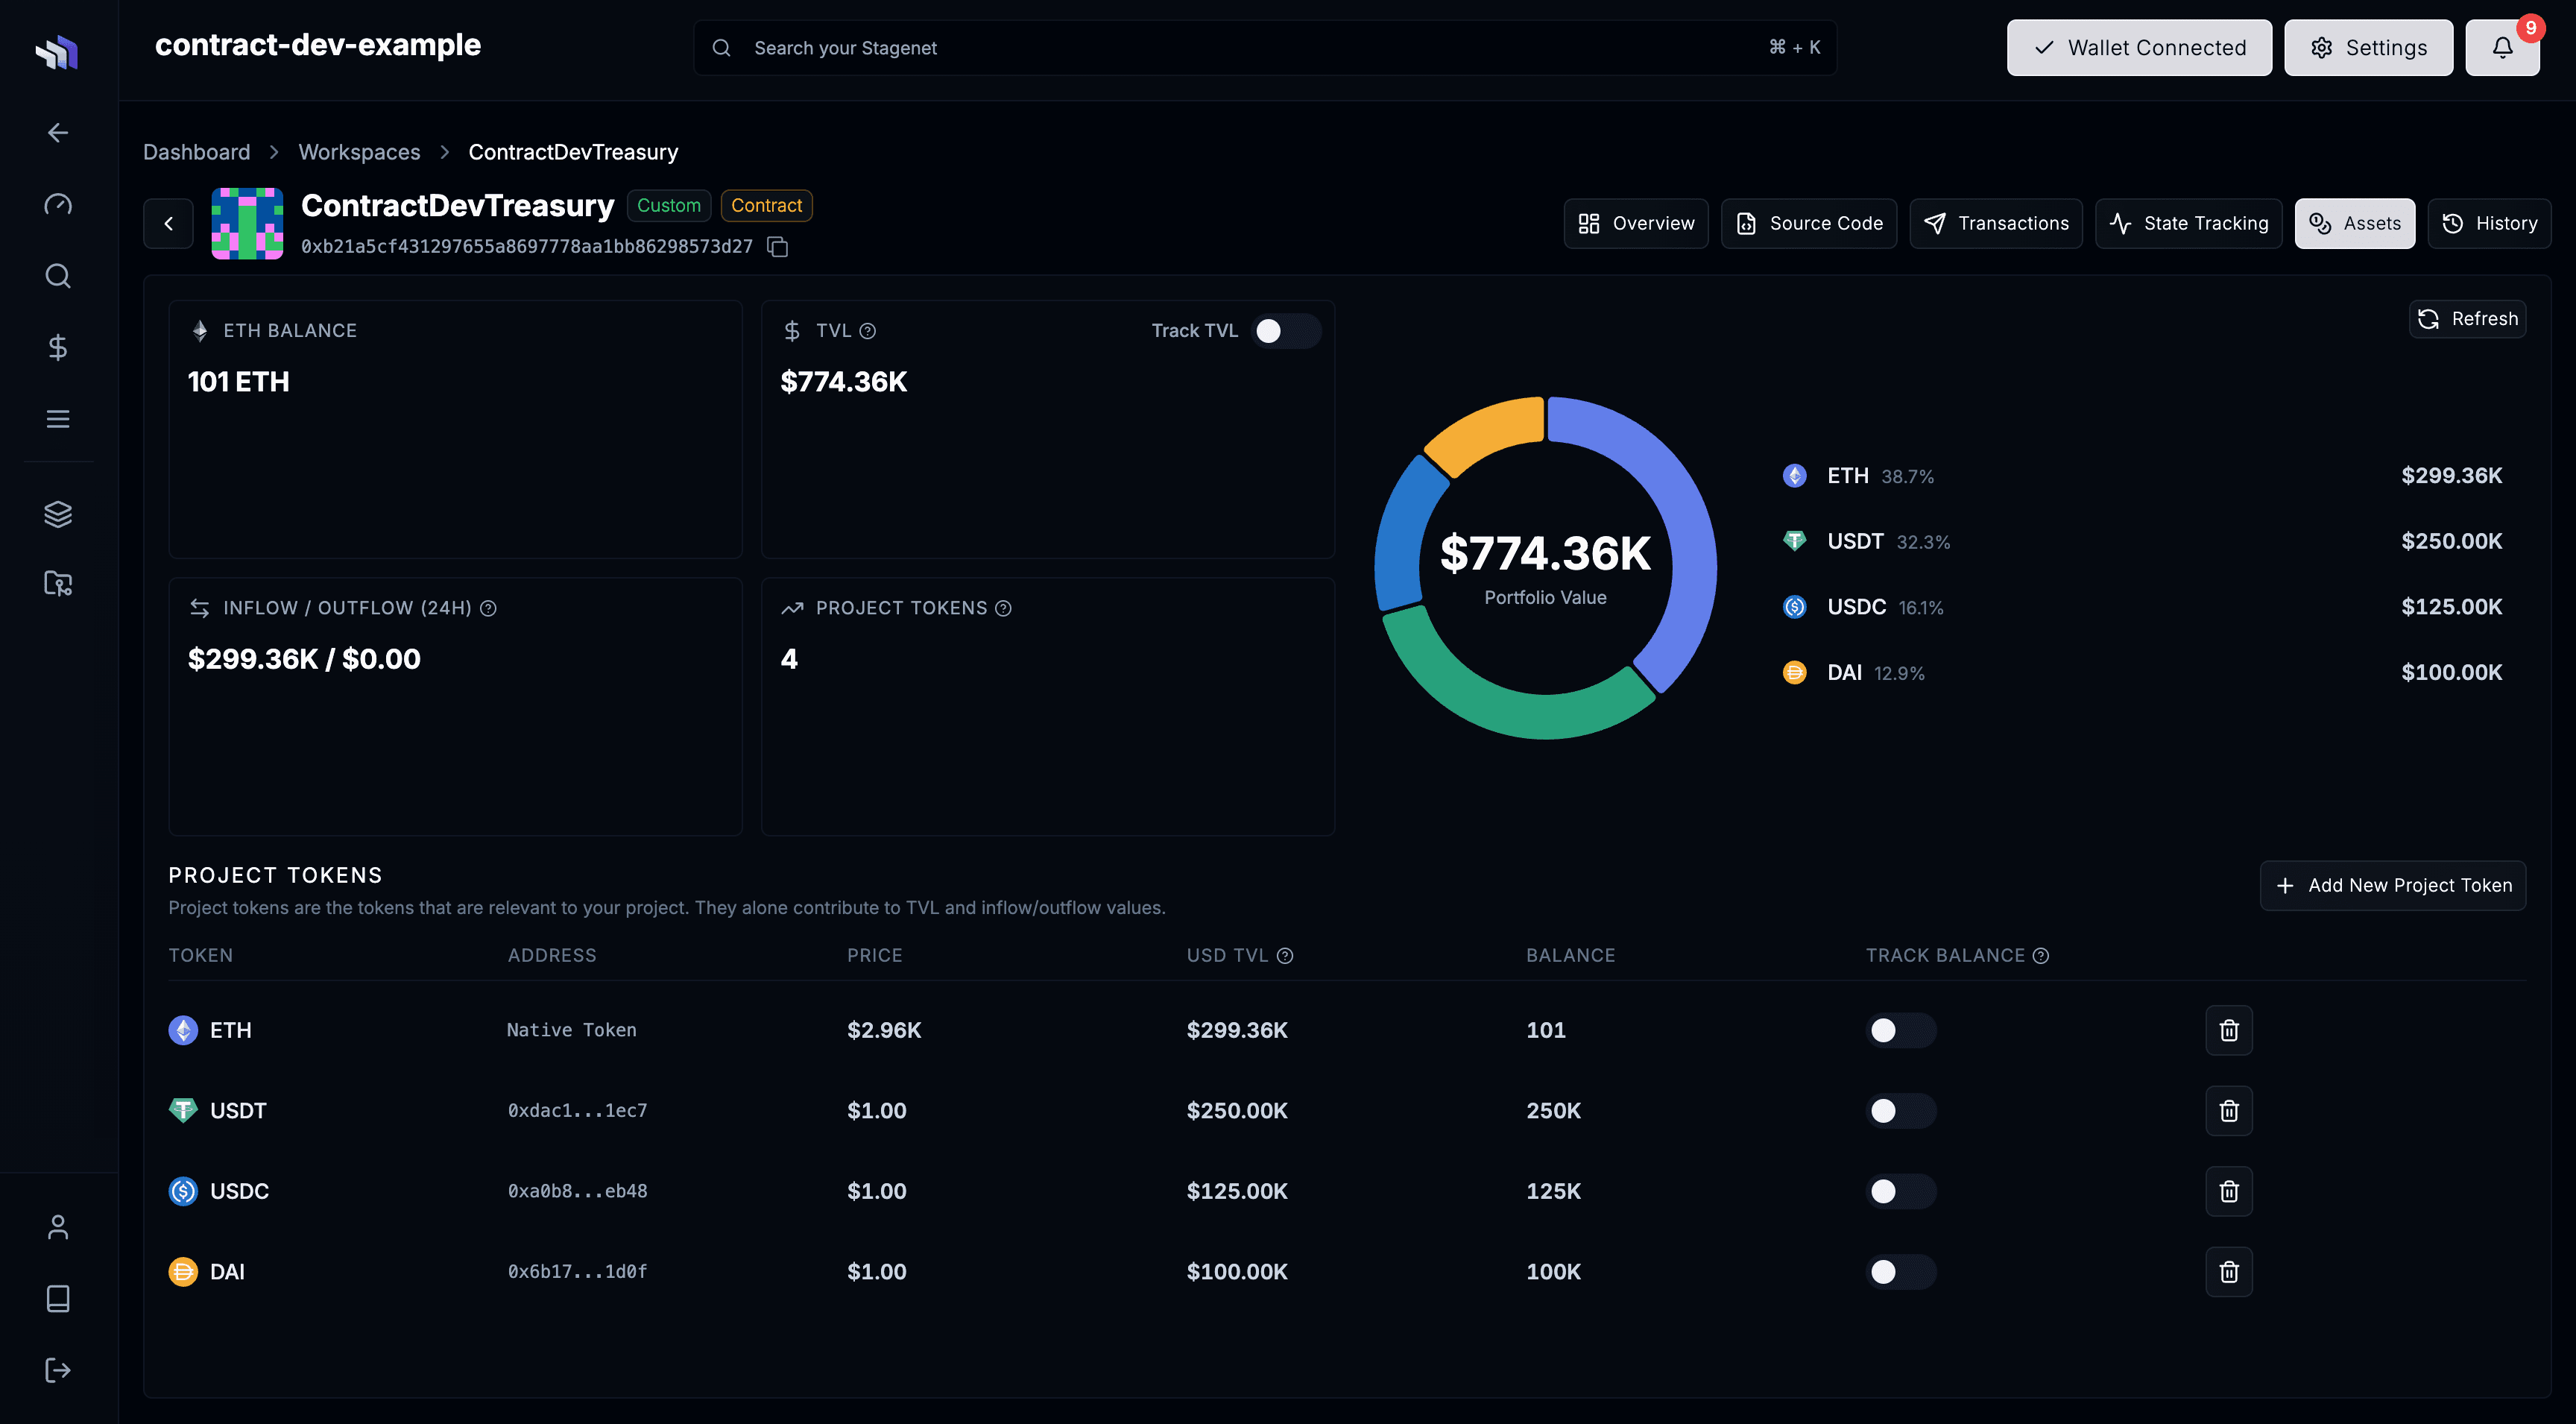This screenshot has height=1424, width=2576.
Task: Collapse the ContractDevTreasury header with the back chevron
Action: tap(168, 223)
